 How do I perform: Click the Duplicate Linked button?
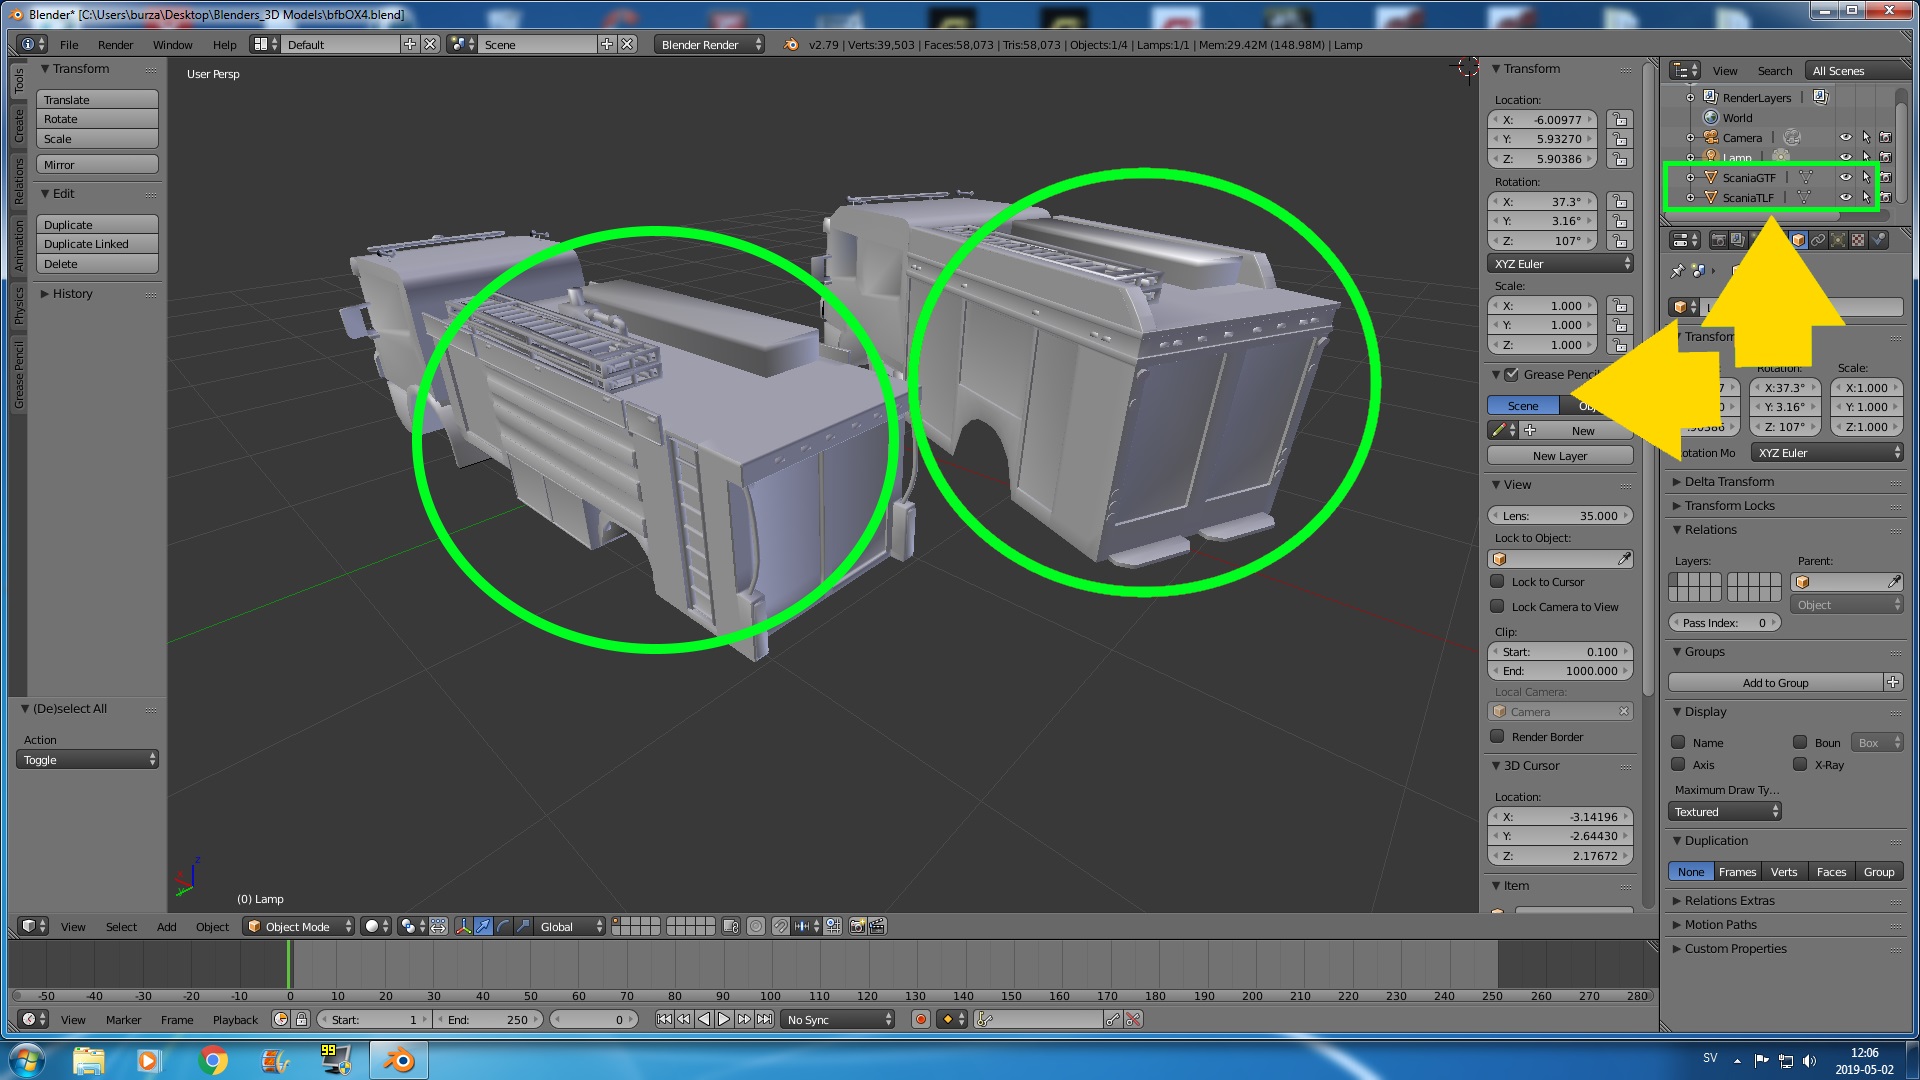97,244
